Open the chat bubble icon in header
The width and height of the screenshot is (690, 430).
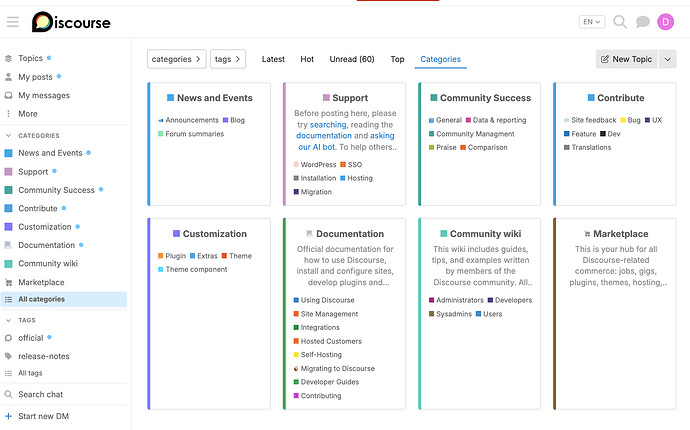click(x=642, y=22)
